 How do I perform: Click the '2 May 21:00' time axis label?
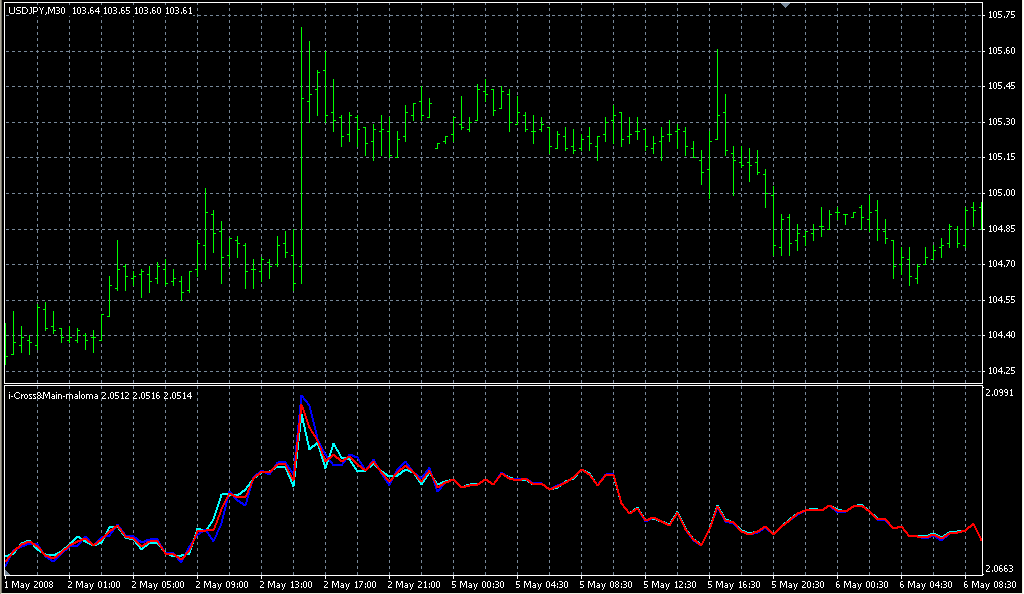(415, 584)
